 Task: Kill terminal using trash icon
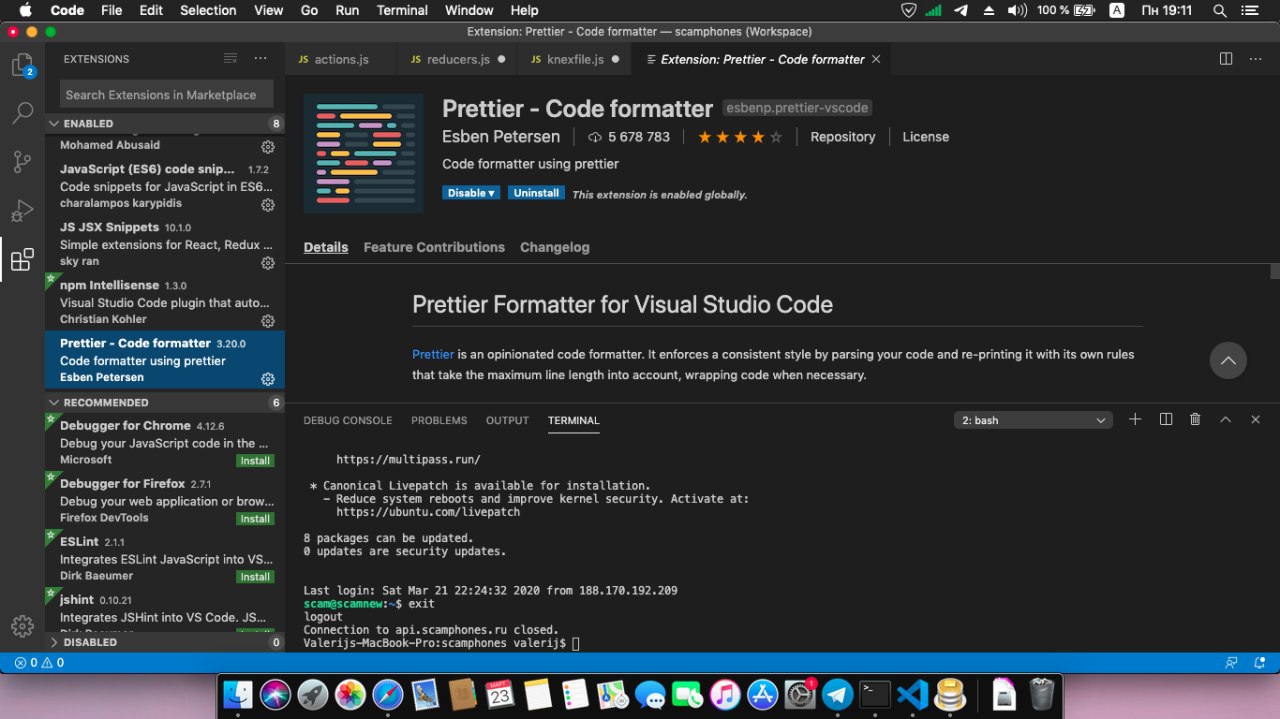tap(1195, 420)
